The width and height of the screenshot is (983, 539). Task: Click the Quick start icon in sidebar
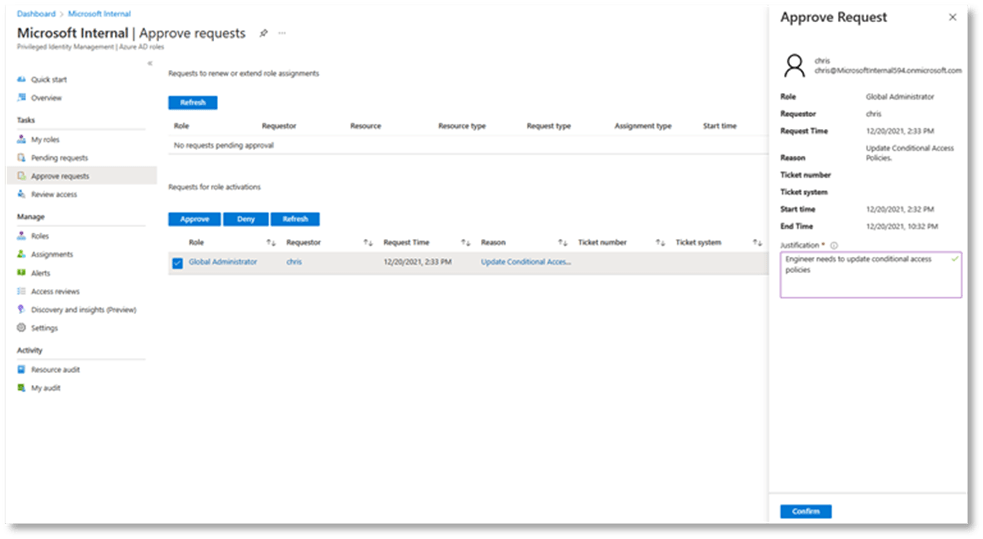[x=22, y=80]
